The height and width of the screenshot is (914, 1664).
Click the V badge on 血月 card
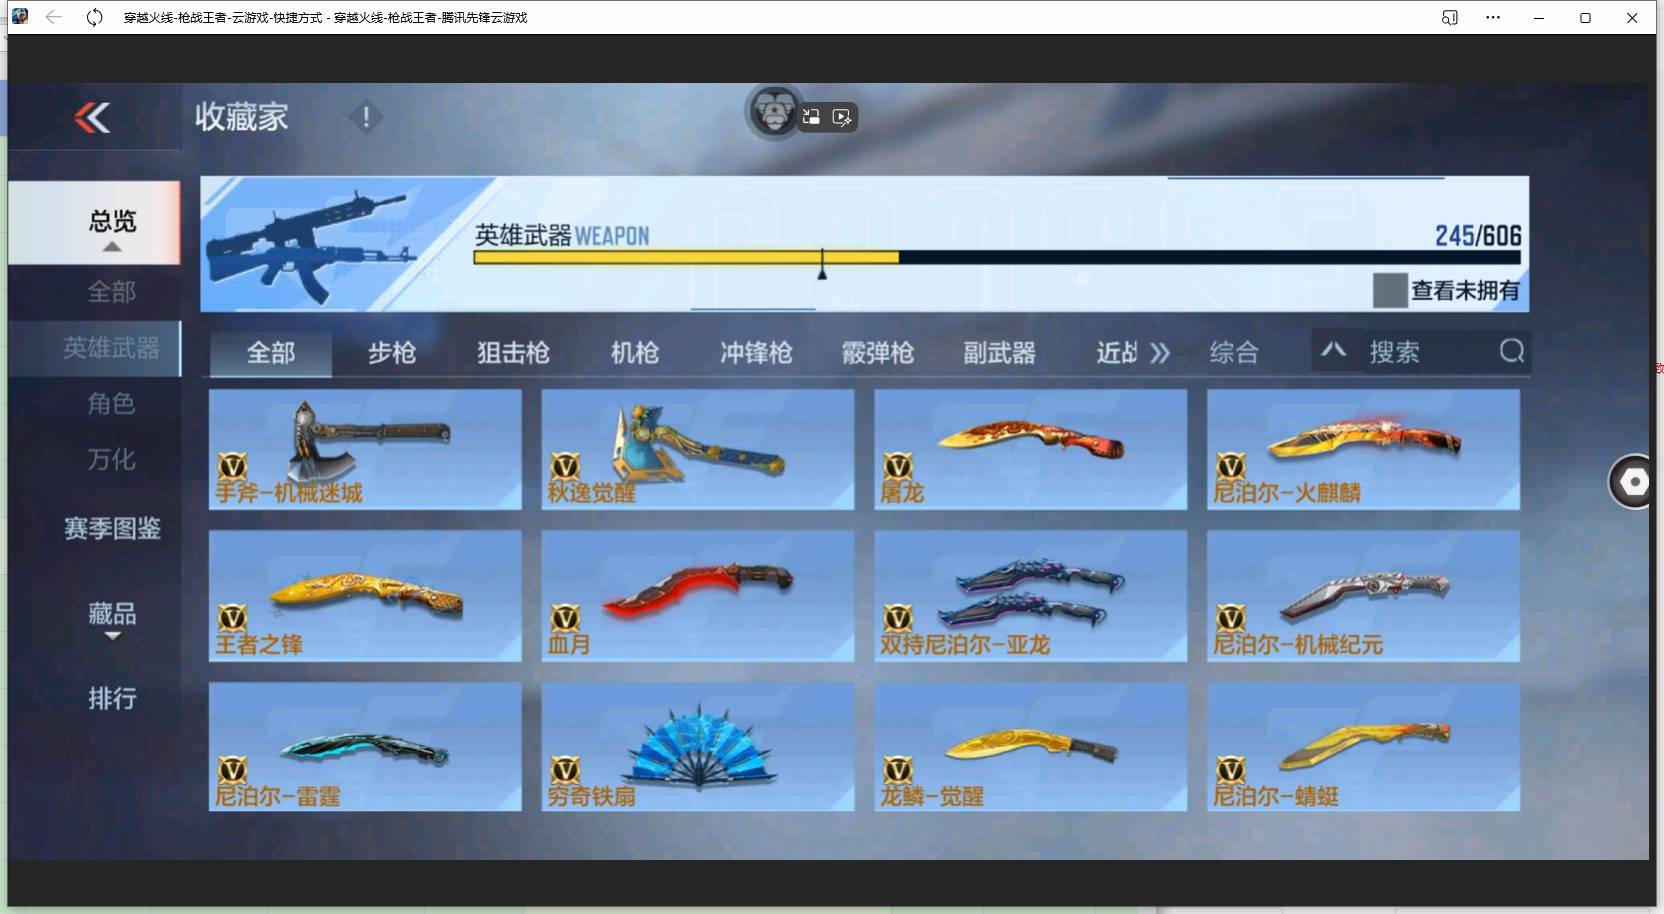pos(565,617)
